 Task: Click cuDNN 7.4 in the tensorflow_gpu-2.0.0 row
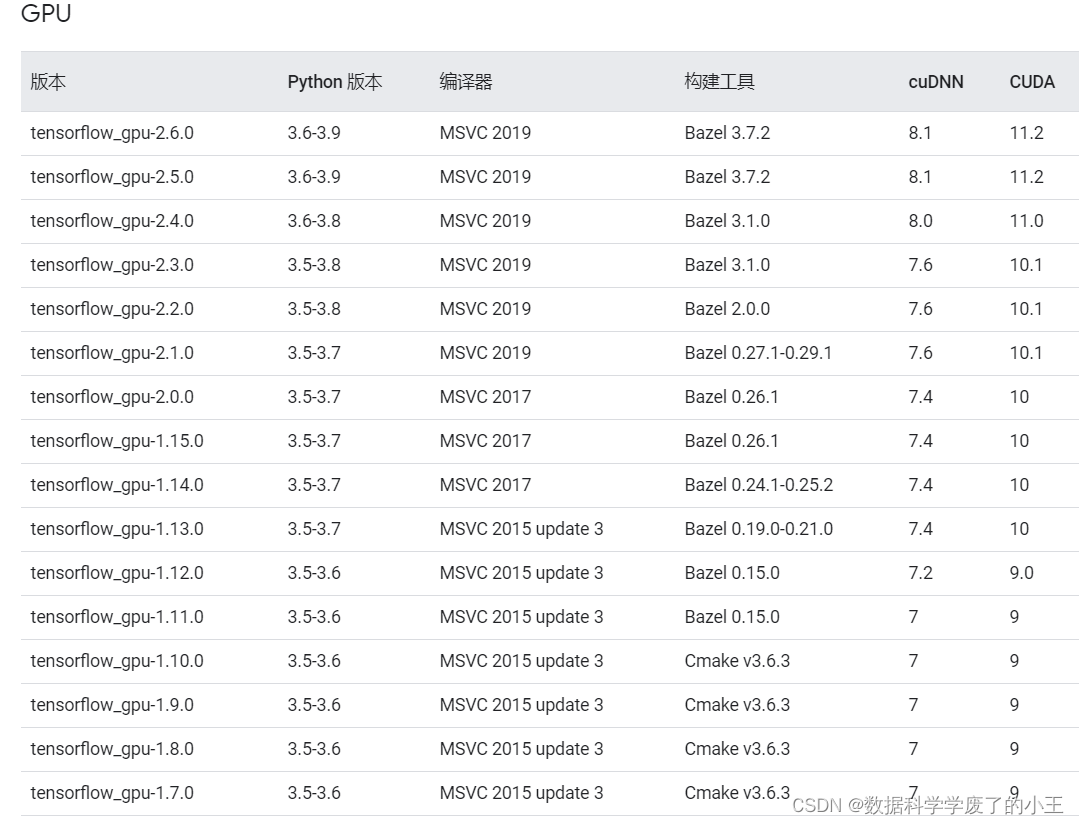[x=920, y=397]
